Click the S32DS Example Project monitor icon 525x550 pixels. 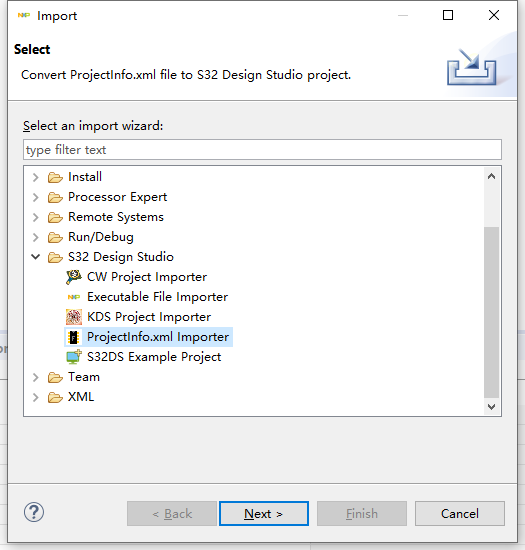click(x=74, y=357)
